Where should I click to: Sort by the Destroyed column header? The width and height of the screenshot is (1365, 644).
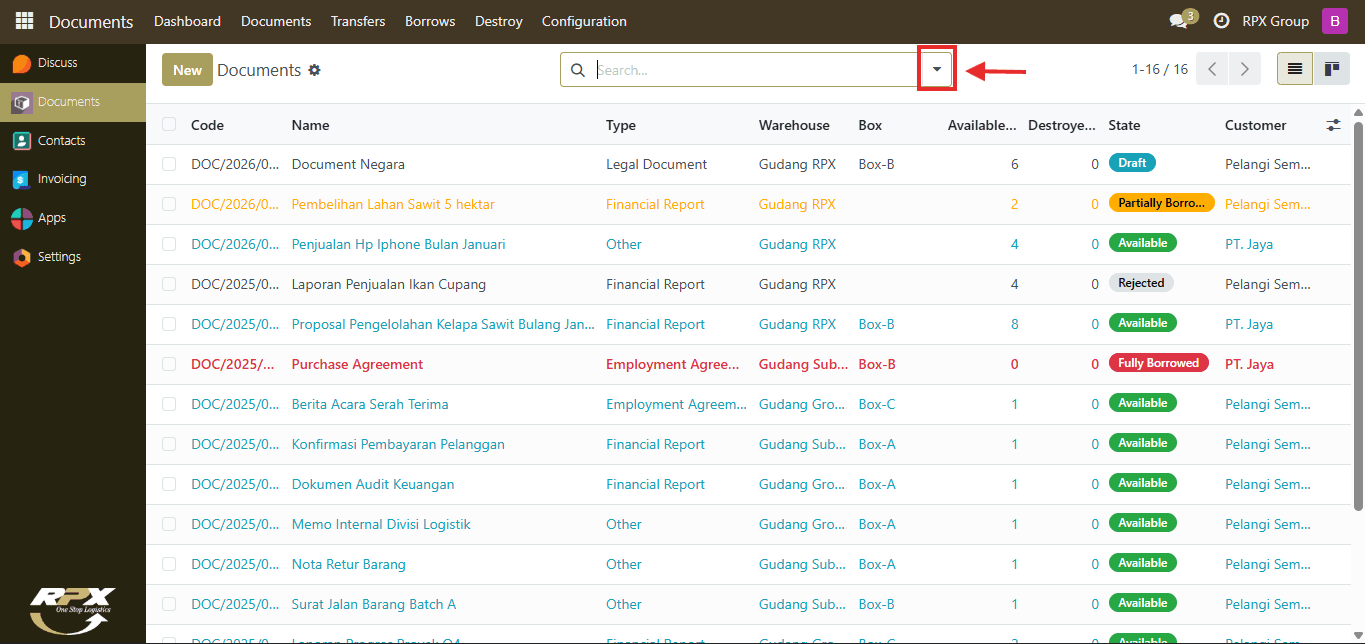1063,125
